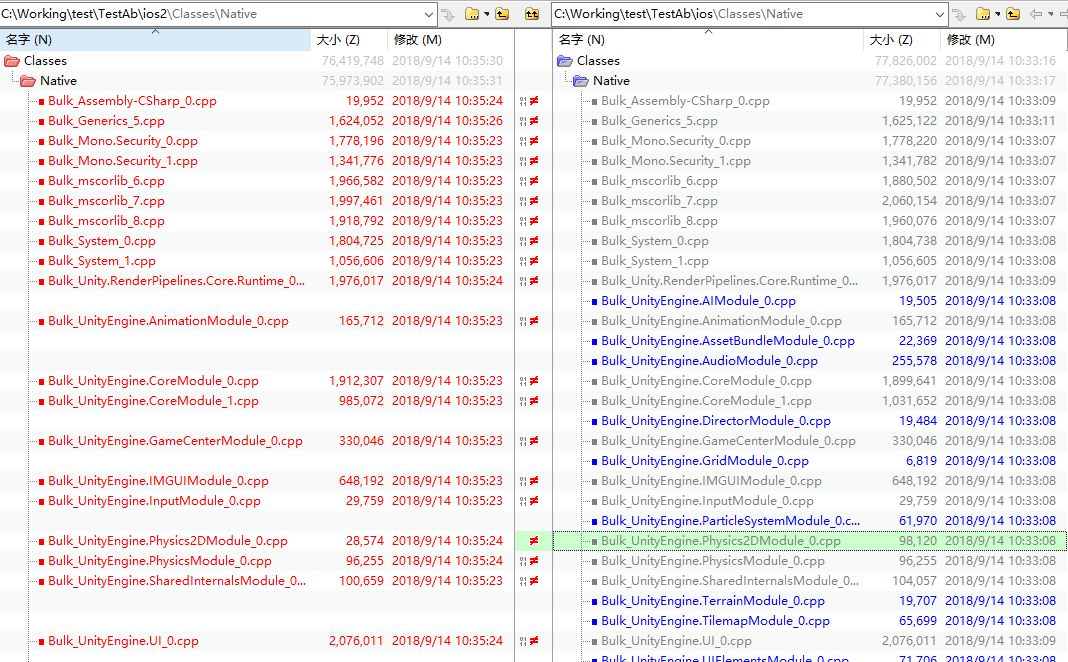
Task: Sort left pane by 名字 (N) column
Action: coord(155,40)
